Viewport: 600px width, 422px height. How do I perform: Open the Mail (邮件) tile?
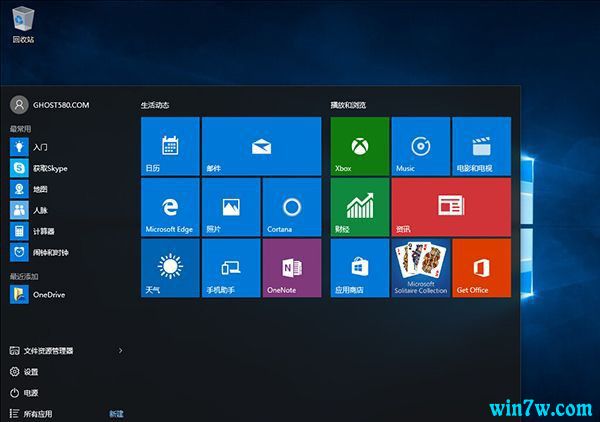point(261,146)
